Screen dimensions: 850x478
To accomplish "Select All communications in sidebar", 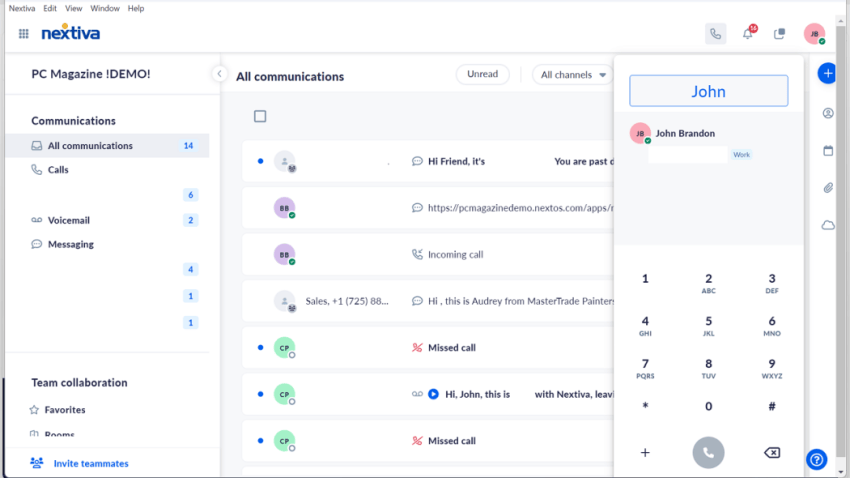I will (107, 146).
